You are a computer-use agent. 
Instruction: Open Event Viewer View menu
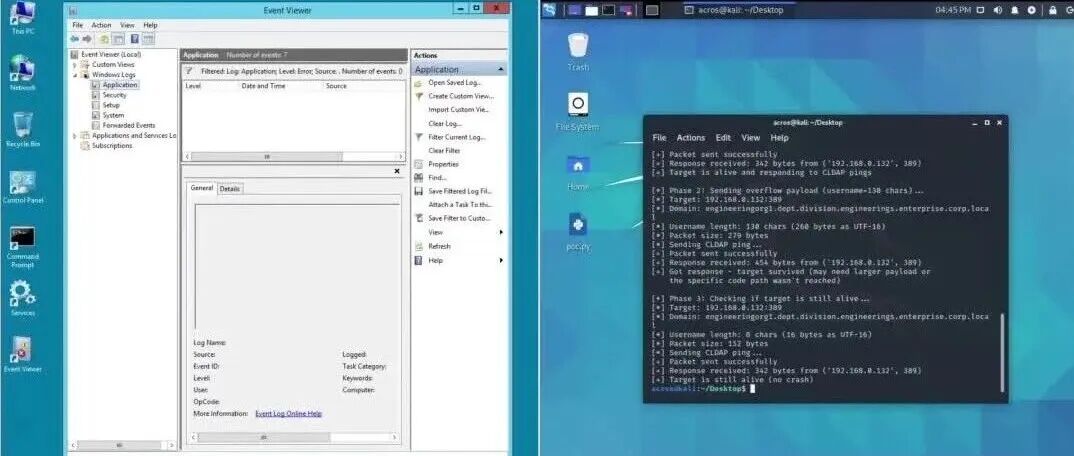[127, 25]
